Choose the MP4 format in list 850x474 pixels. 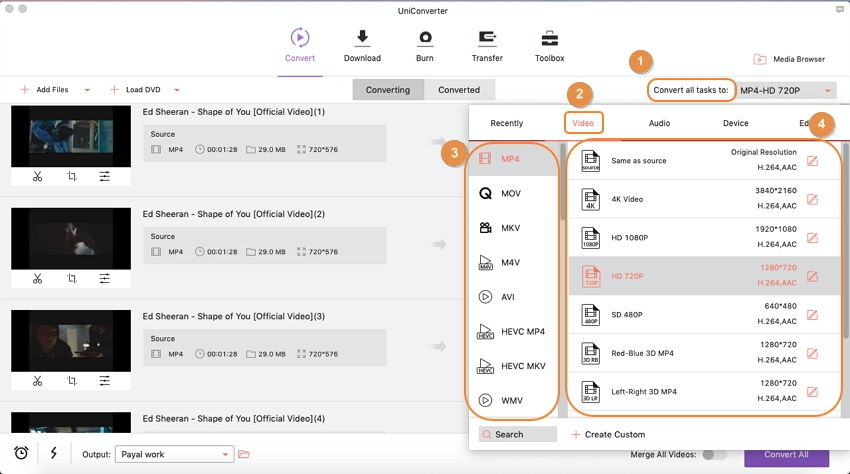click(513, 159)
